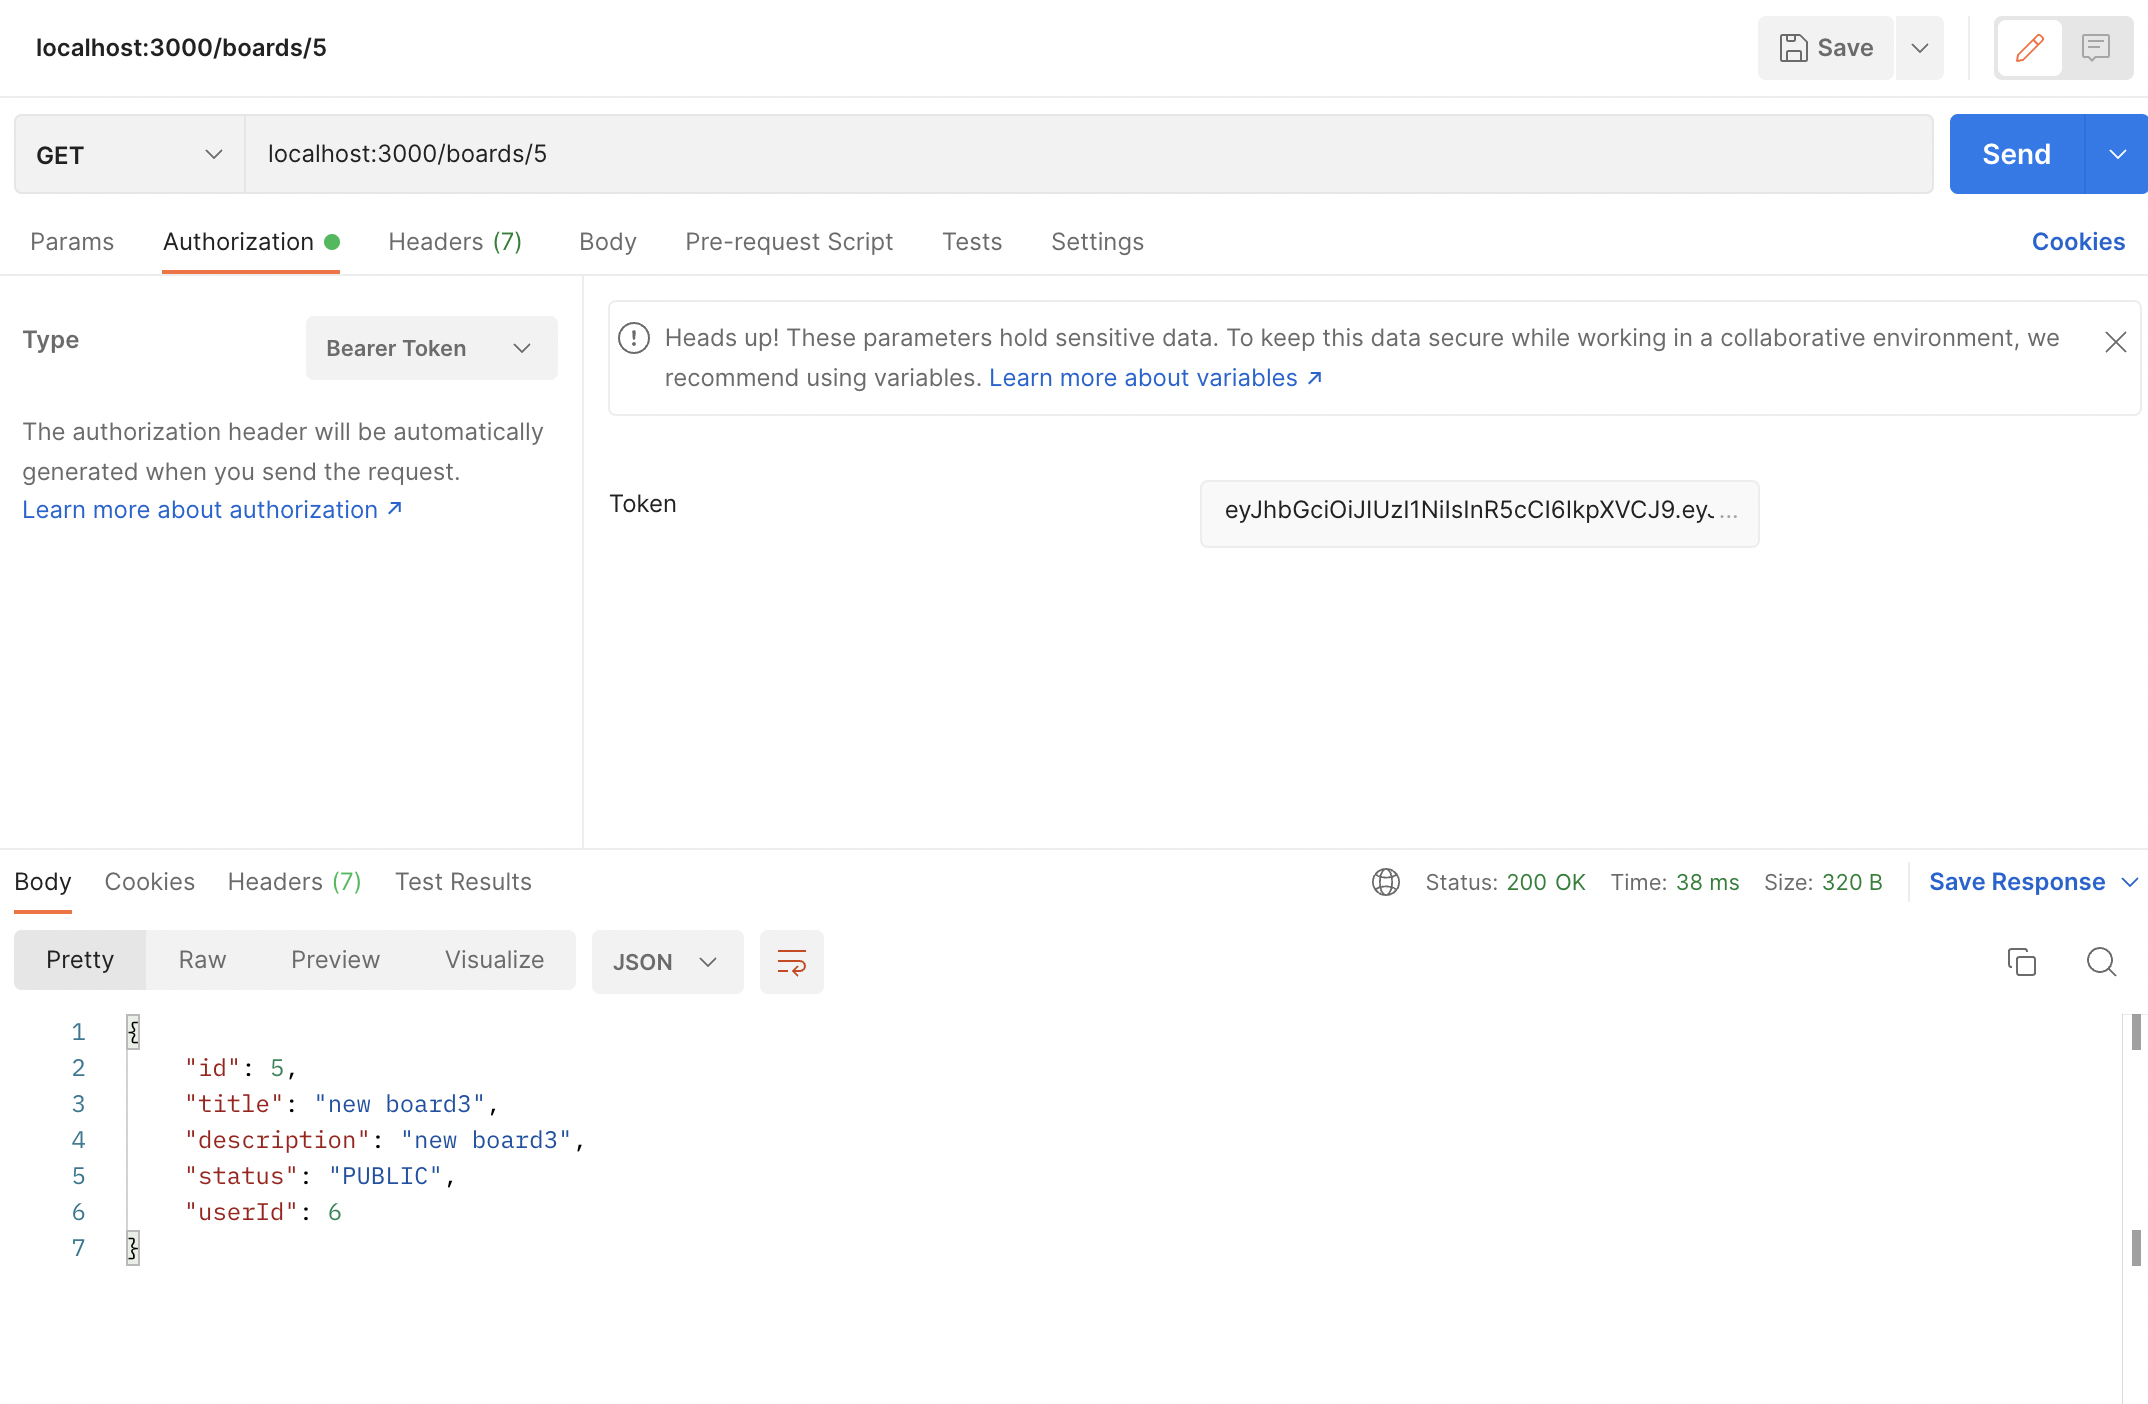
Task: Click the Save floppy disk button
Action: pyautogui.click(x=1826, y=48)
